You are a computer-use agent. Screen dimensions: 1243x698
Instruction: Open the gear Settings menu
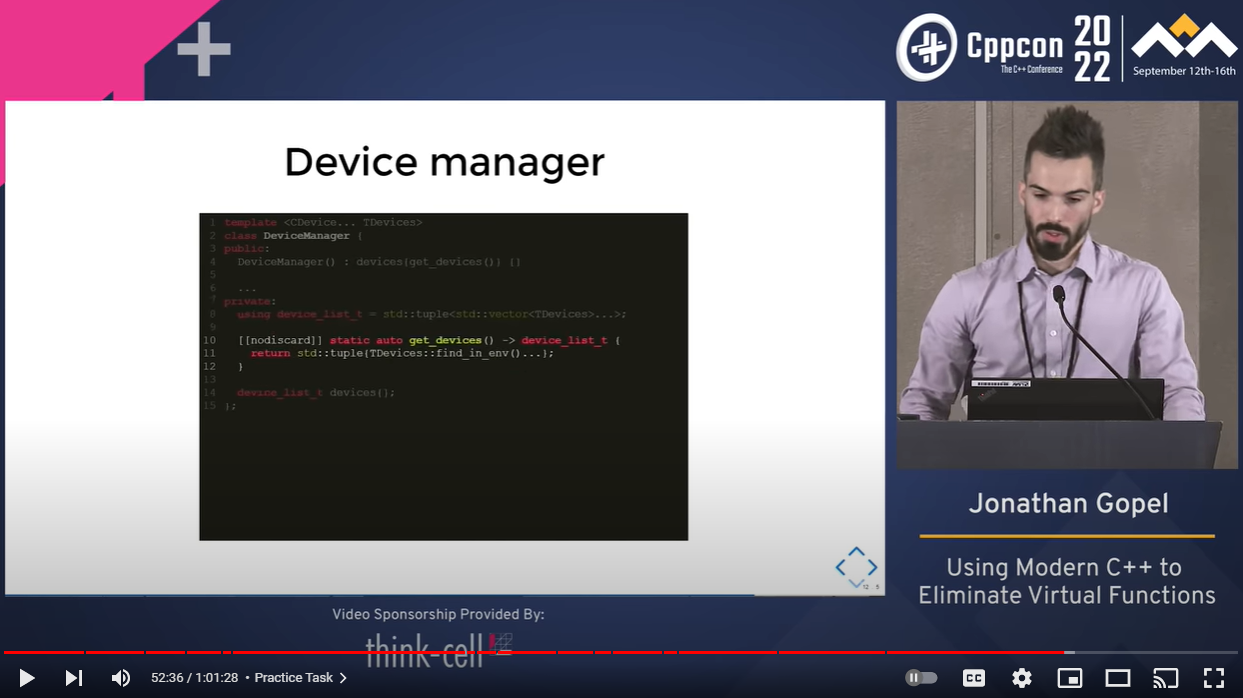coord(1021,678)
